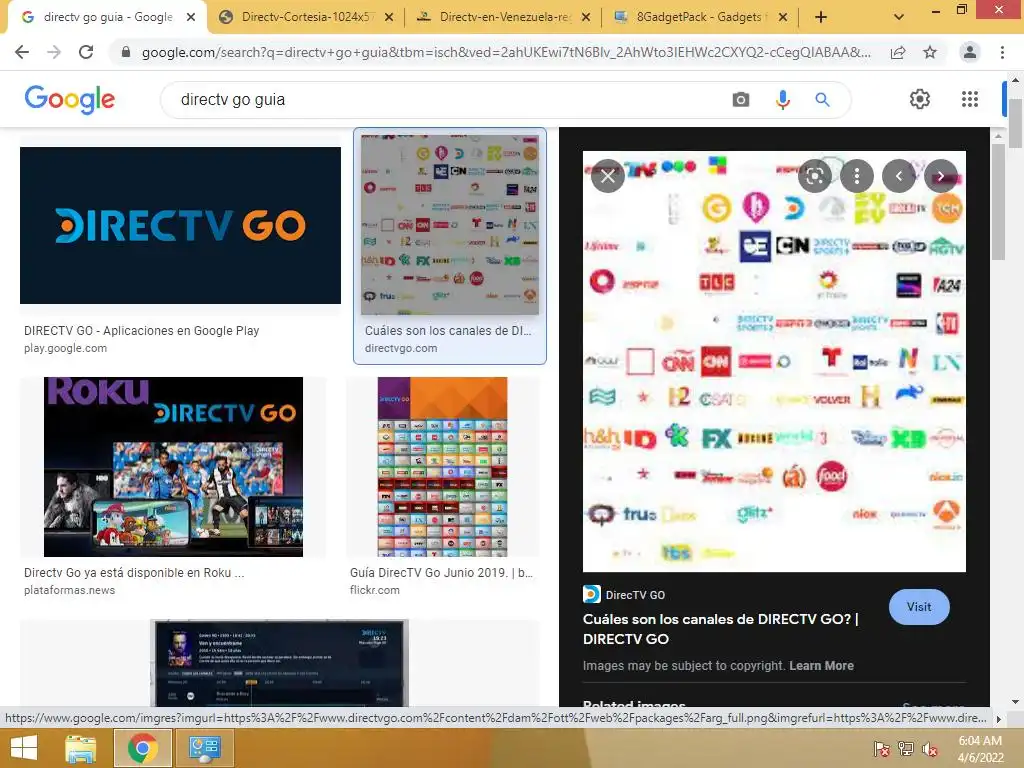The height and width of the screenshot is (768, 1024).
Task: Open File Explorer from taskbar
Action: pos(81,748)
